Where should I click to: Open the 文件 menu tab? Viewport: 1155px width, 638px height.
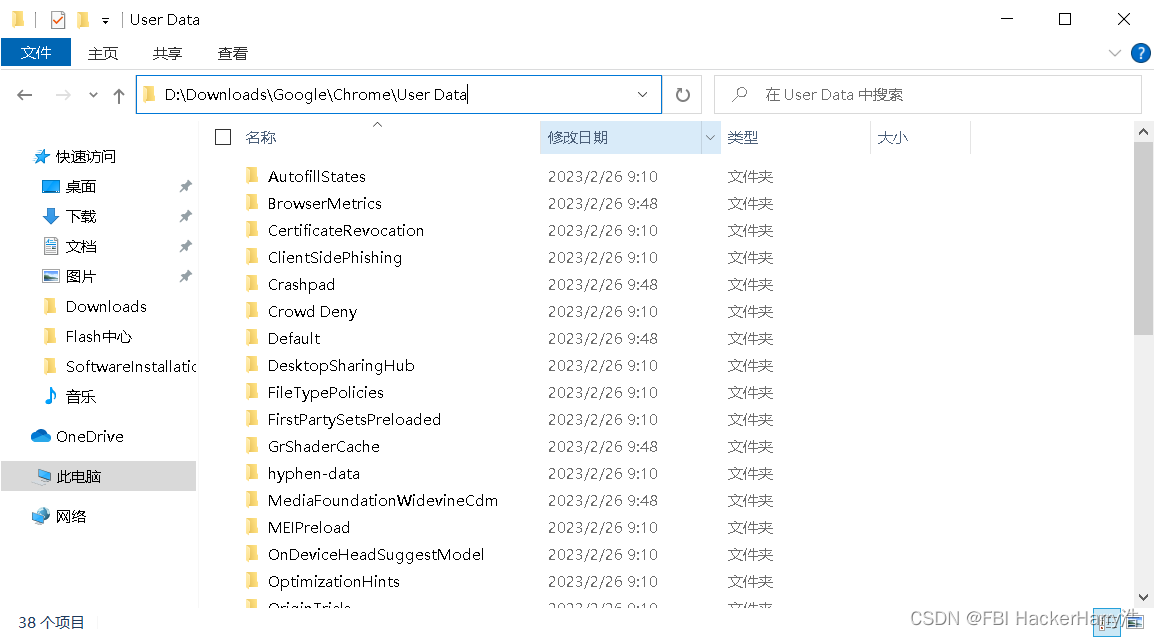(x=36, y=52)
